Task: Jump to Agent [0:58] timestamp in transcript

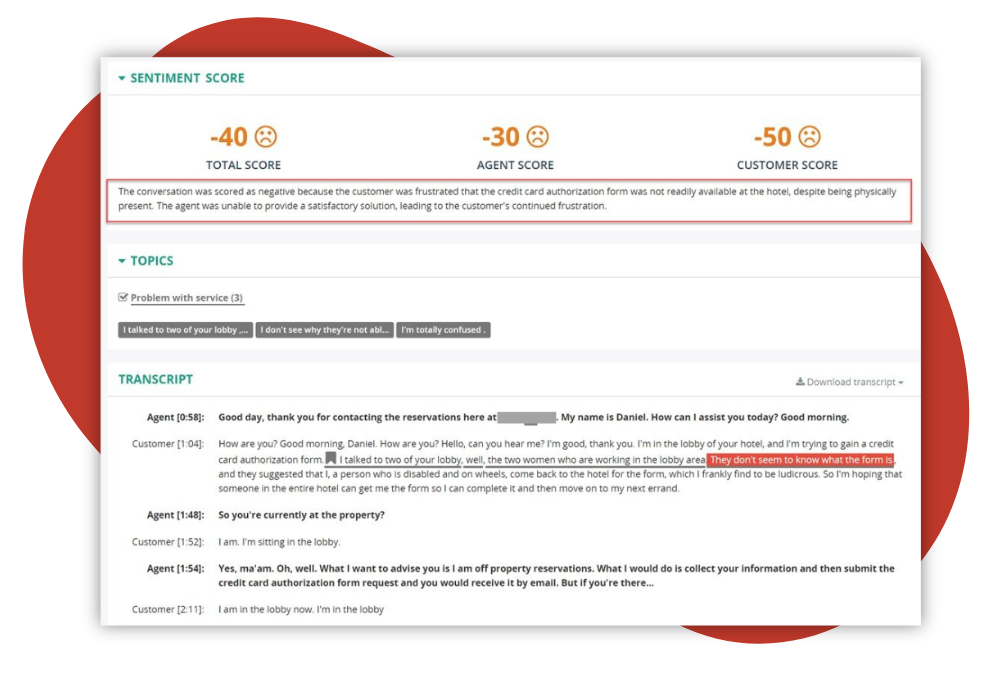Action: click(x=175, y=418)
